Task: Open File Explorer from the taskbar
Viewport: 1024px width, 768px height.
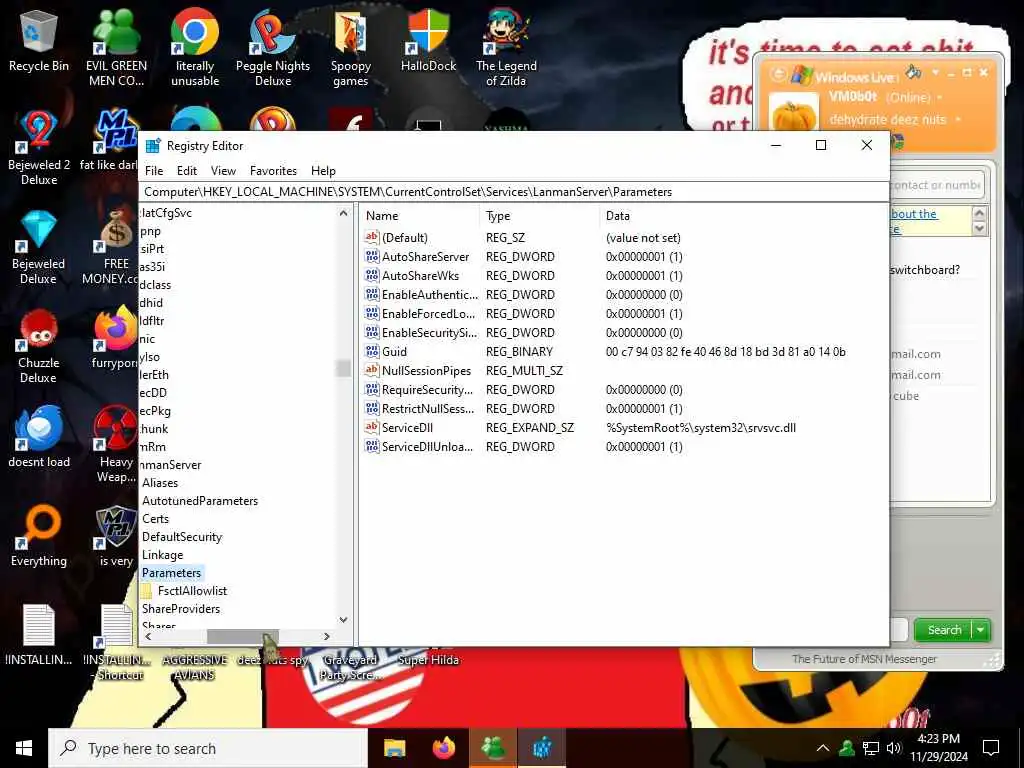Action: [394, 748]
